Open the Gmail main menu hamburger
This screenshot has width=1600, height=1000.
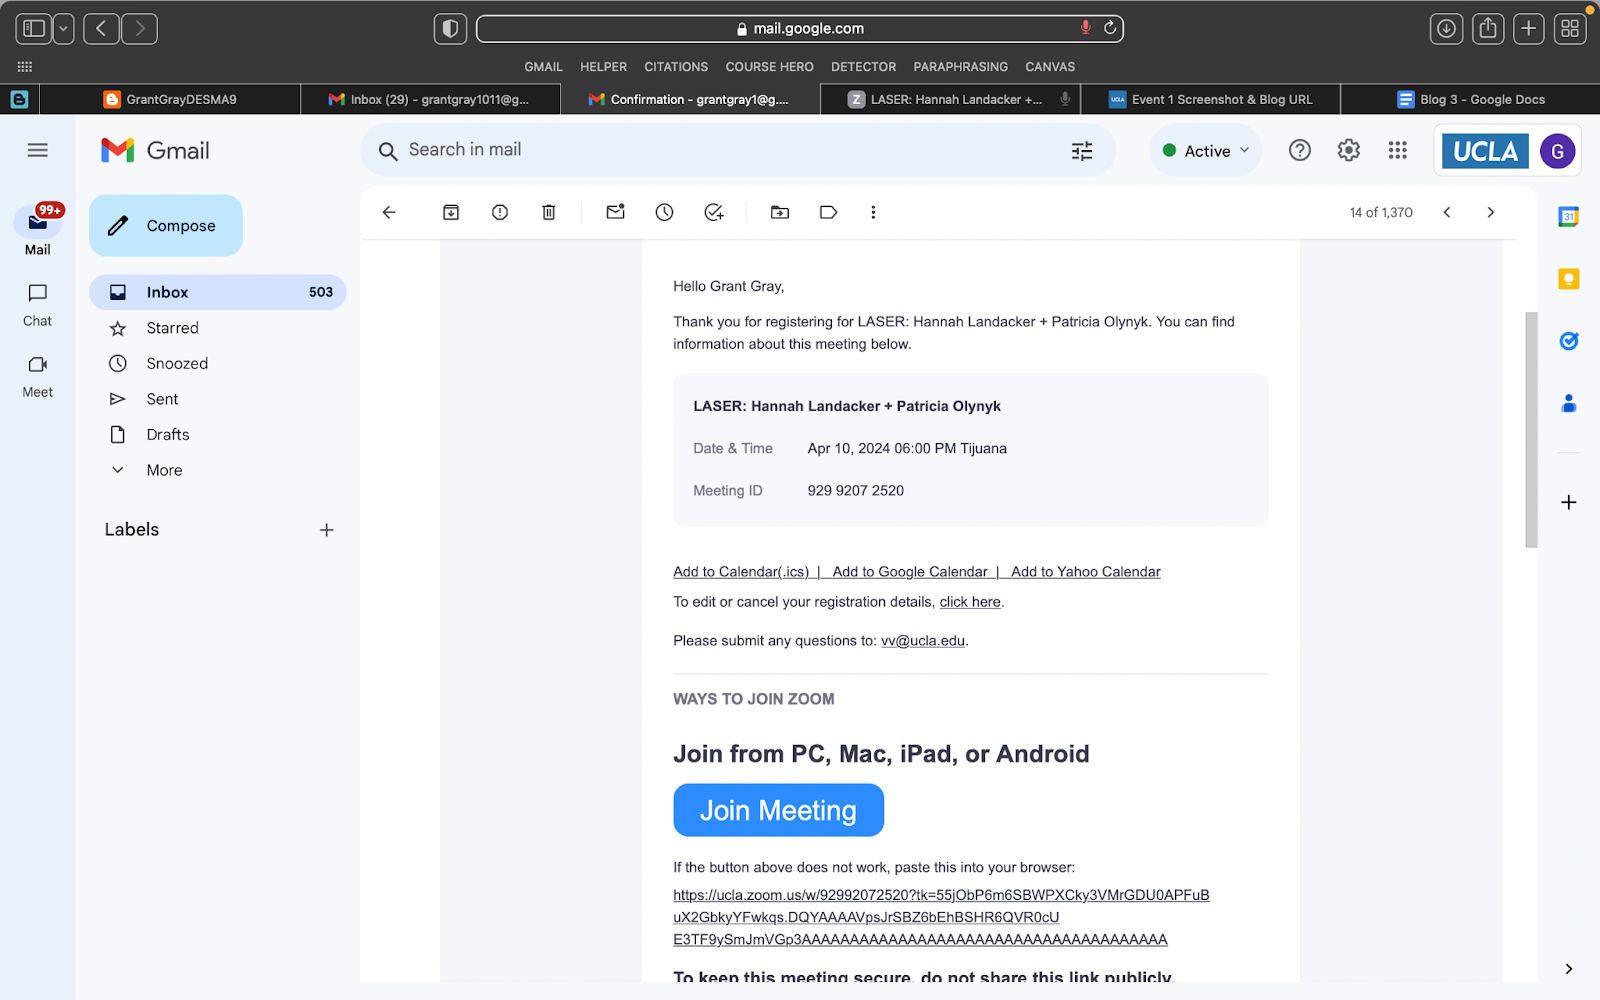(x=38, y=150)
